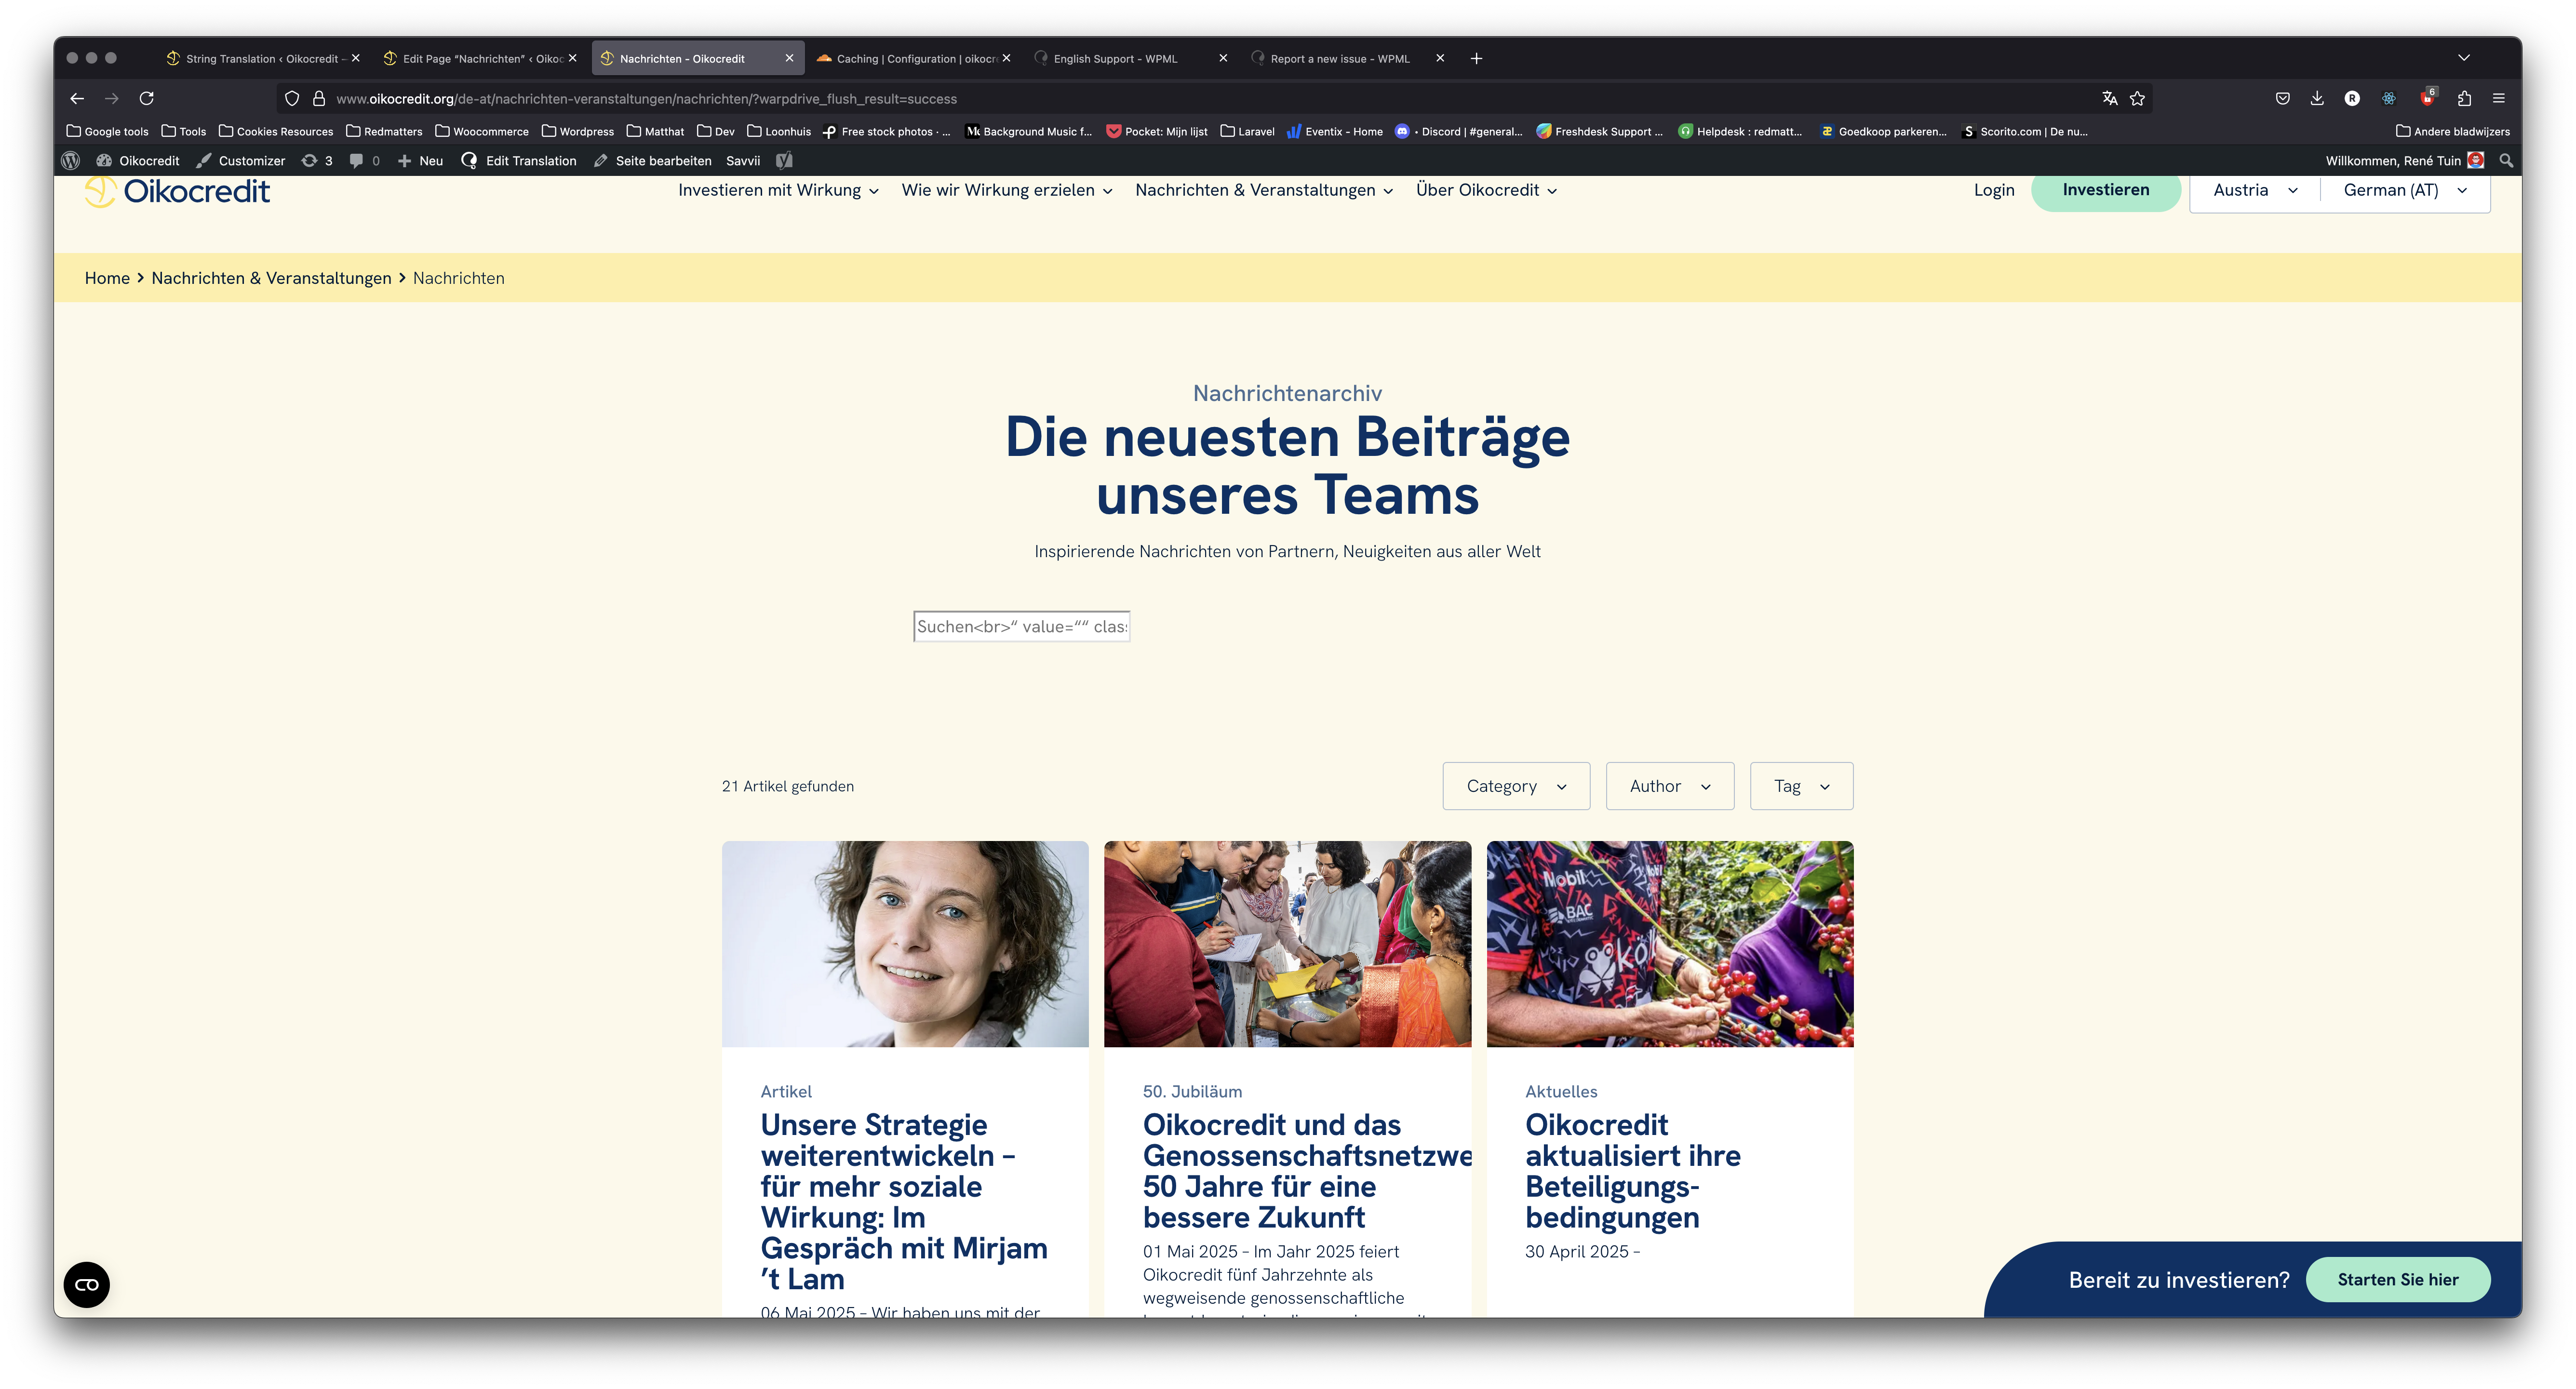Switch to Report a new issue tab
This screenshot has width=2576, height=1389.
pos(1348,58)
